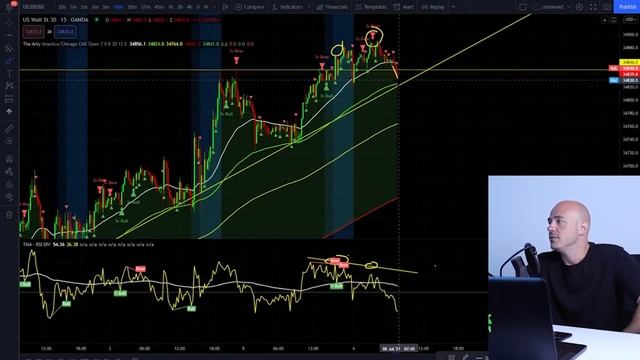The height and width of the screenshot is (360, 640).
Task: Click the date label on time axis
Action: click(398, 349)
